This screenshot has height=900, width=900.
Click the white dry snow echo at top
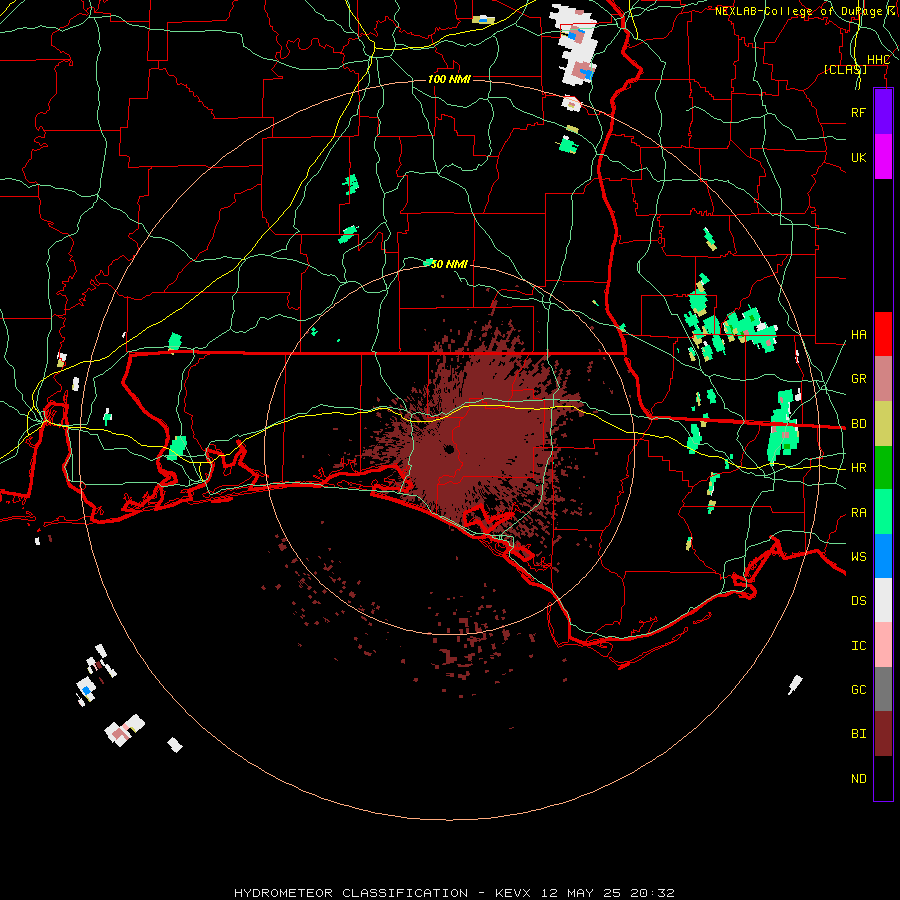click(574, 43)
